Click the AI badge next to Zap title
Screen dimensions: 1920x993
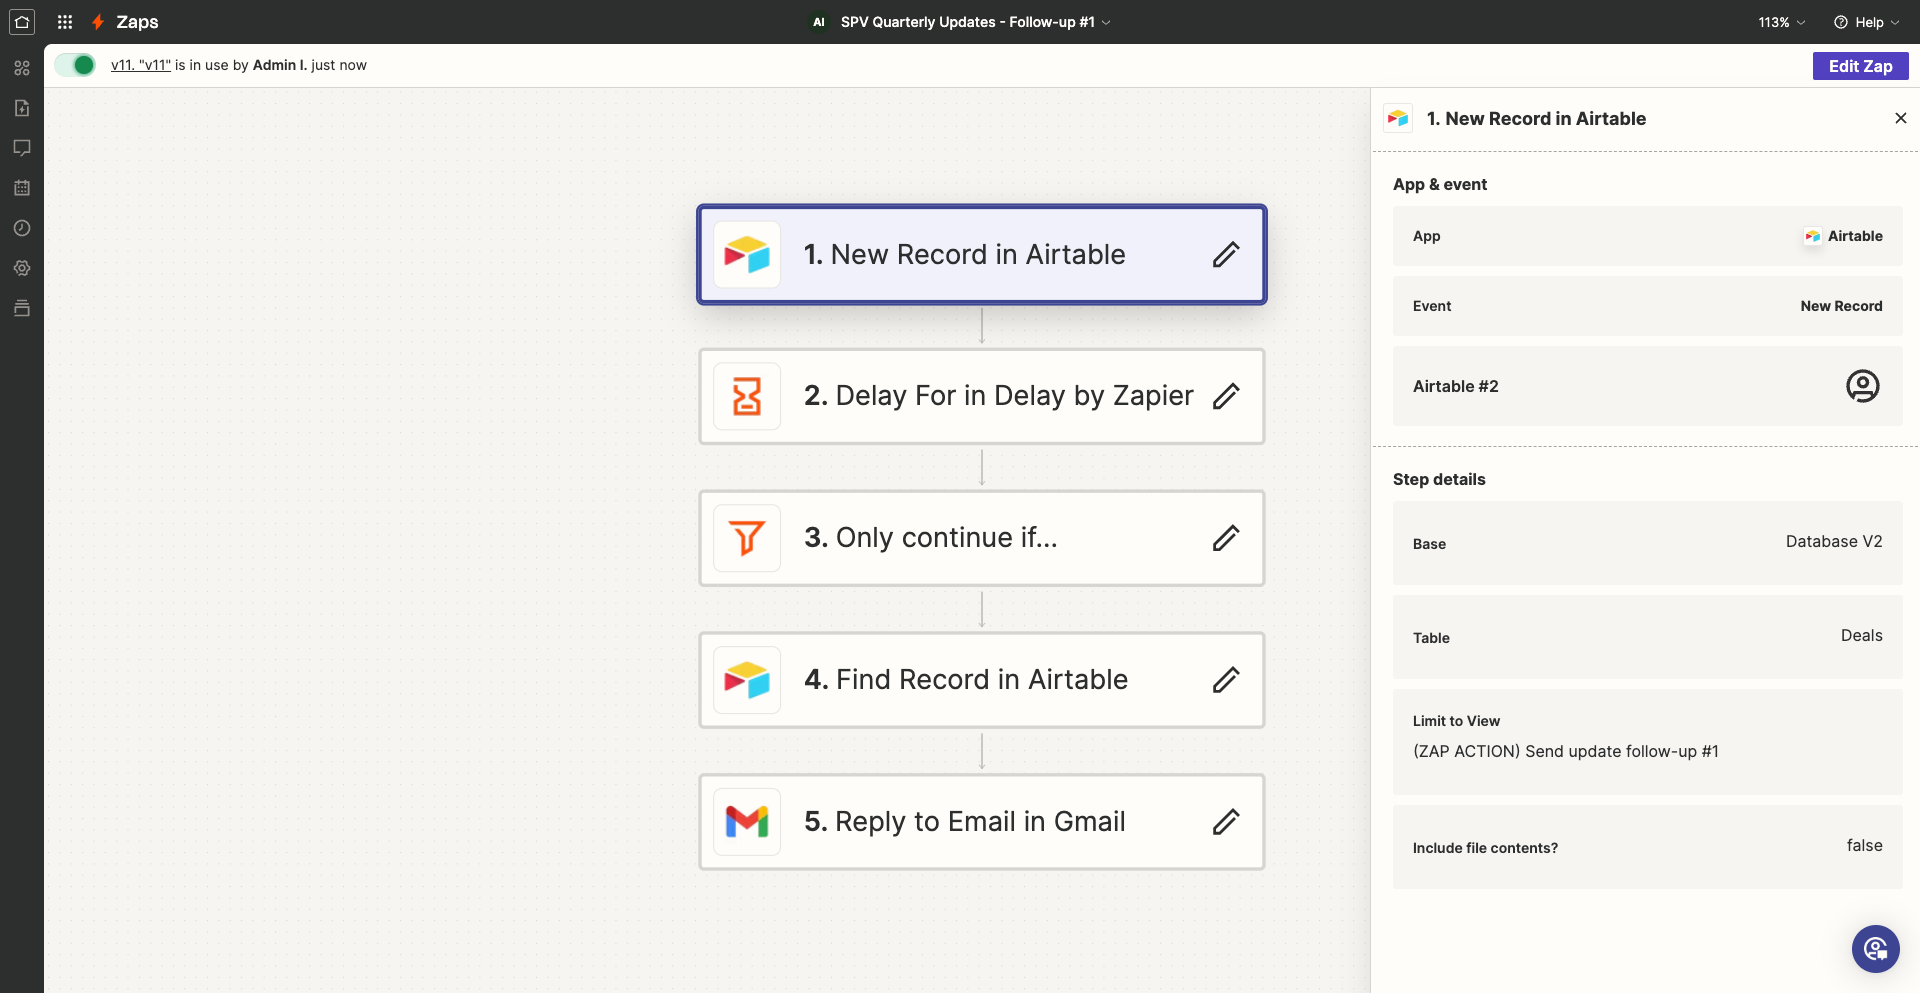(x=819, y=22)
